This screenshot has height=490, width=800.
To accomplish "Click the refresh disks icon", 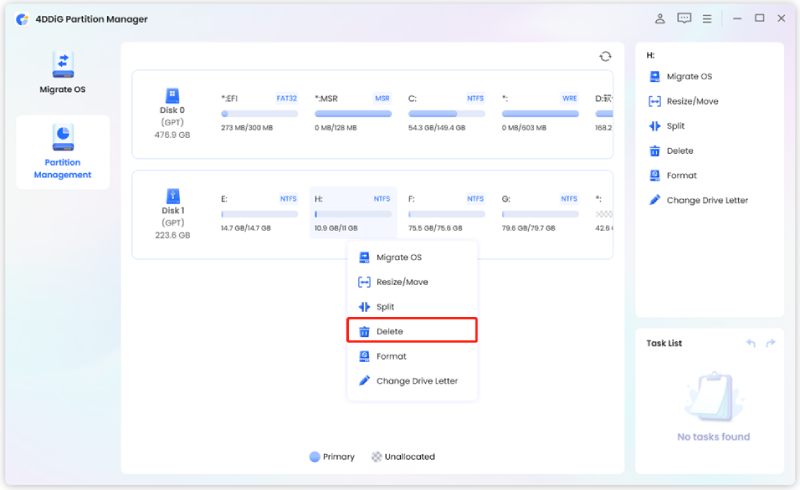I will (x=605, y=56).
